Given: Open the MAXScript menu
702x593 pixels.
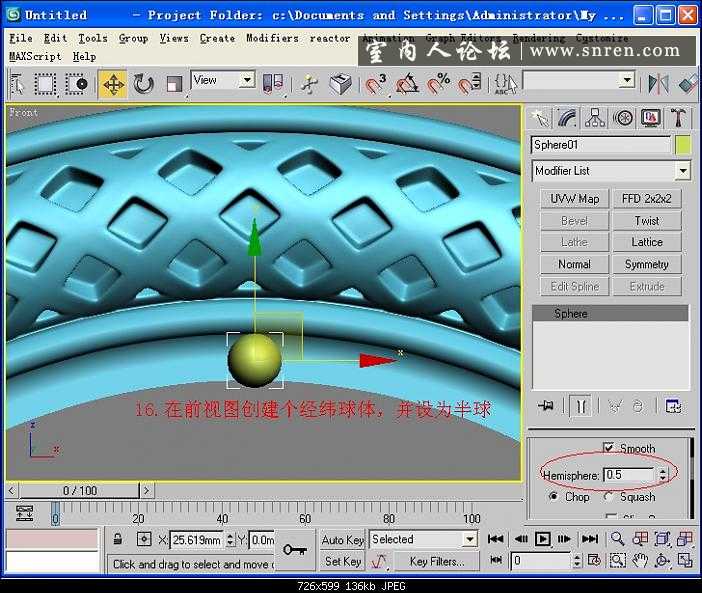Looking at the screenshot, I should tap(35, 57).
